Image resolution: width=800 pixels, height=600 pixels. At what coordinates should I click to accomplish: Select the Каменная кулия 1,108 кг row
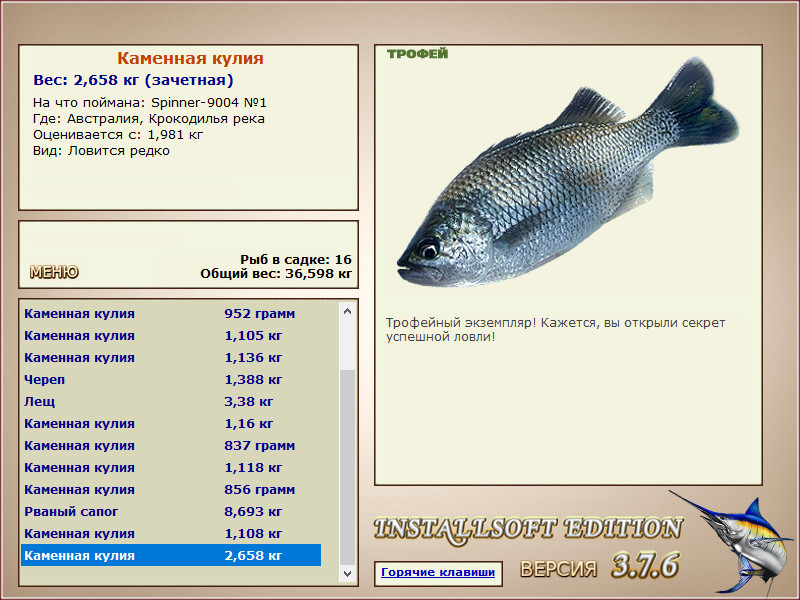point(171,533)
